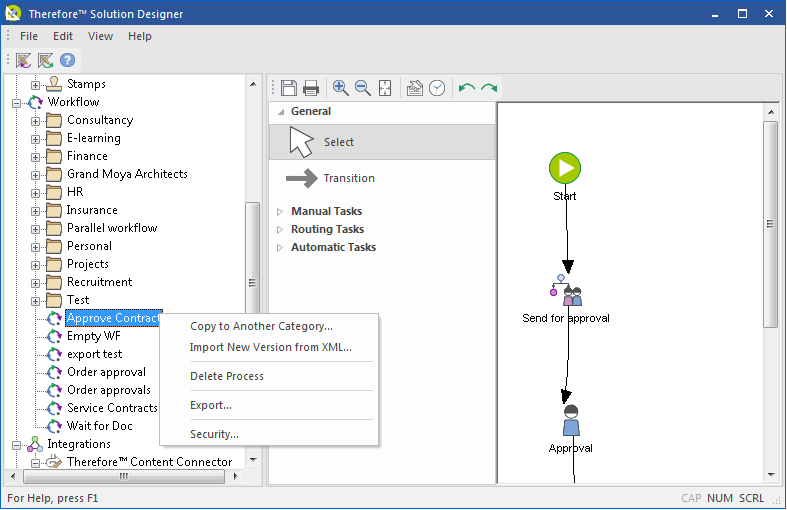Click the Send for approval task icon
This screenshot has width=787, height=510.
coord(566,291)
